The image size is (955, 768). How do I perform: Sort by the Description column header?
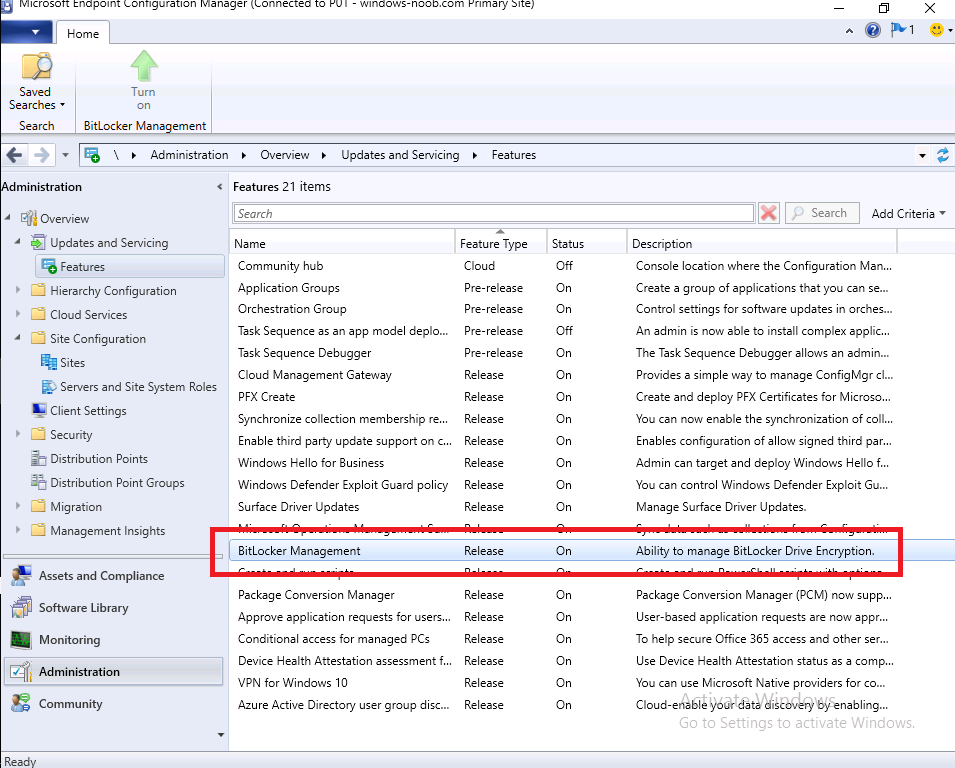pos(762,244)
